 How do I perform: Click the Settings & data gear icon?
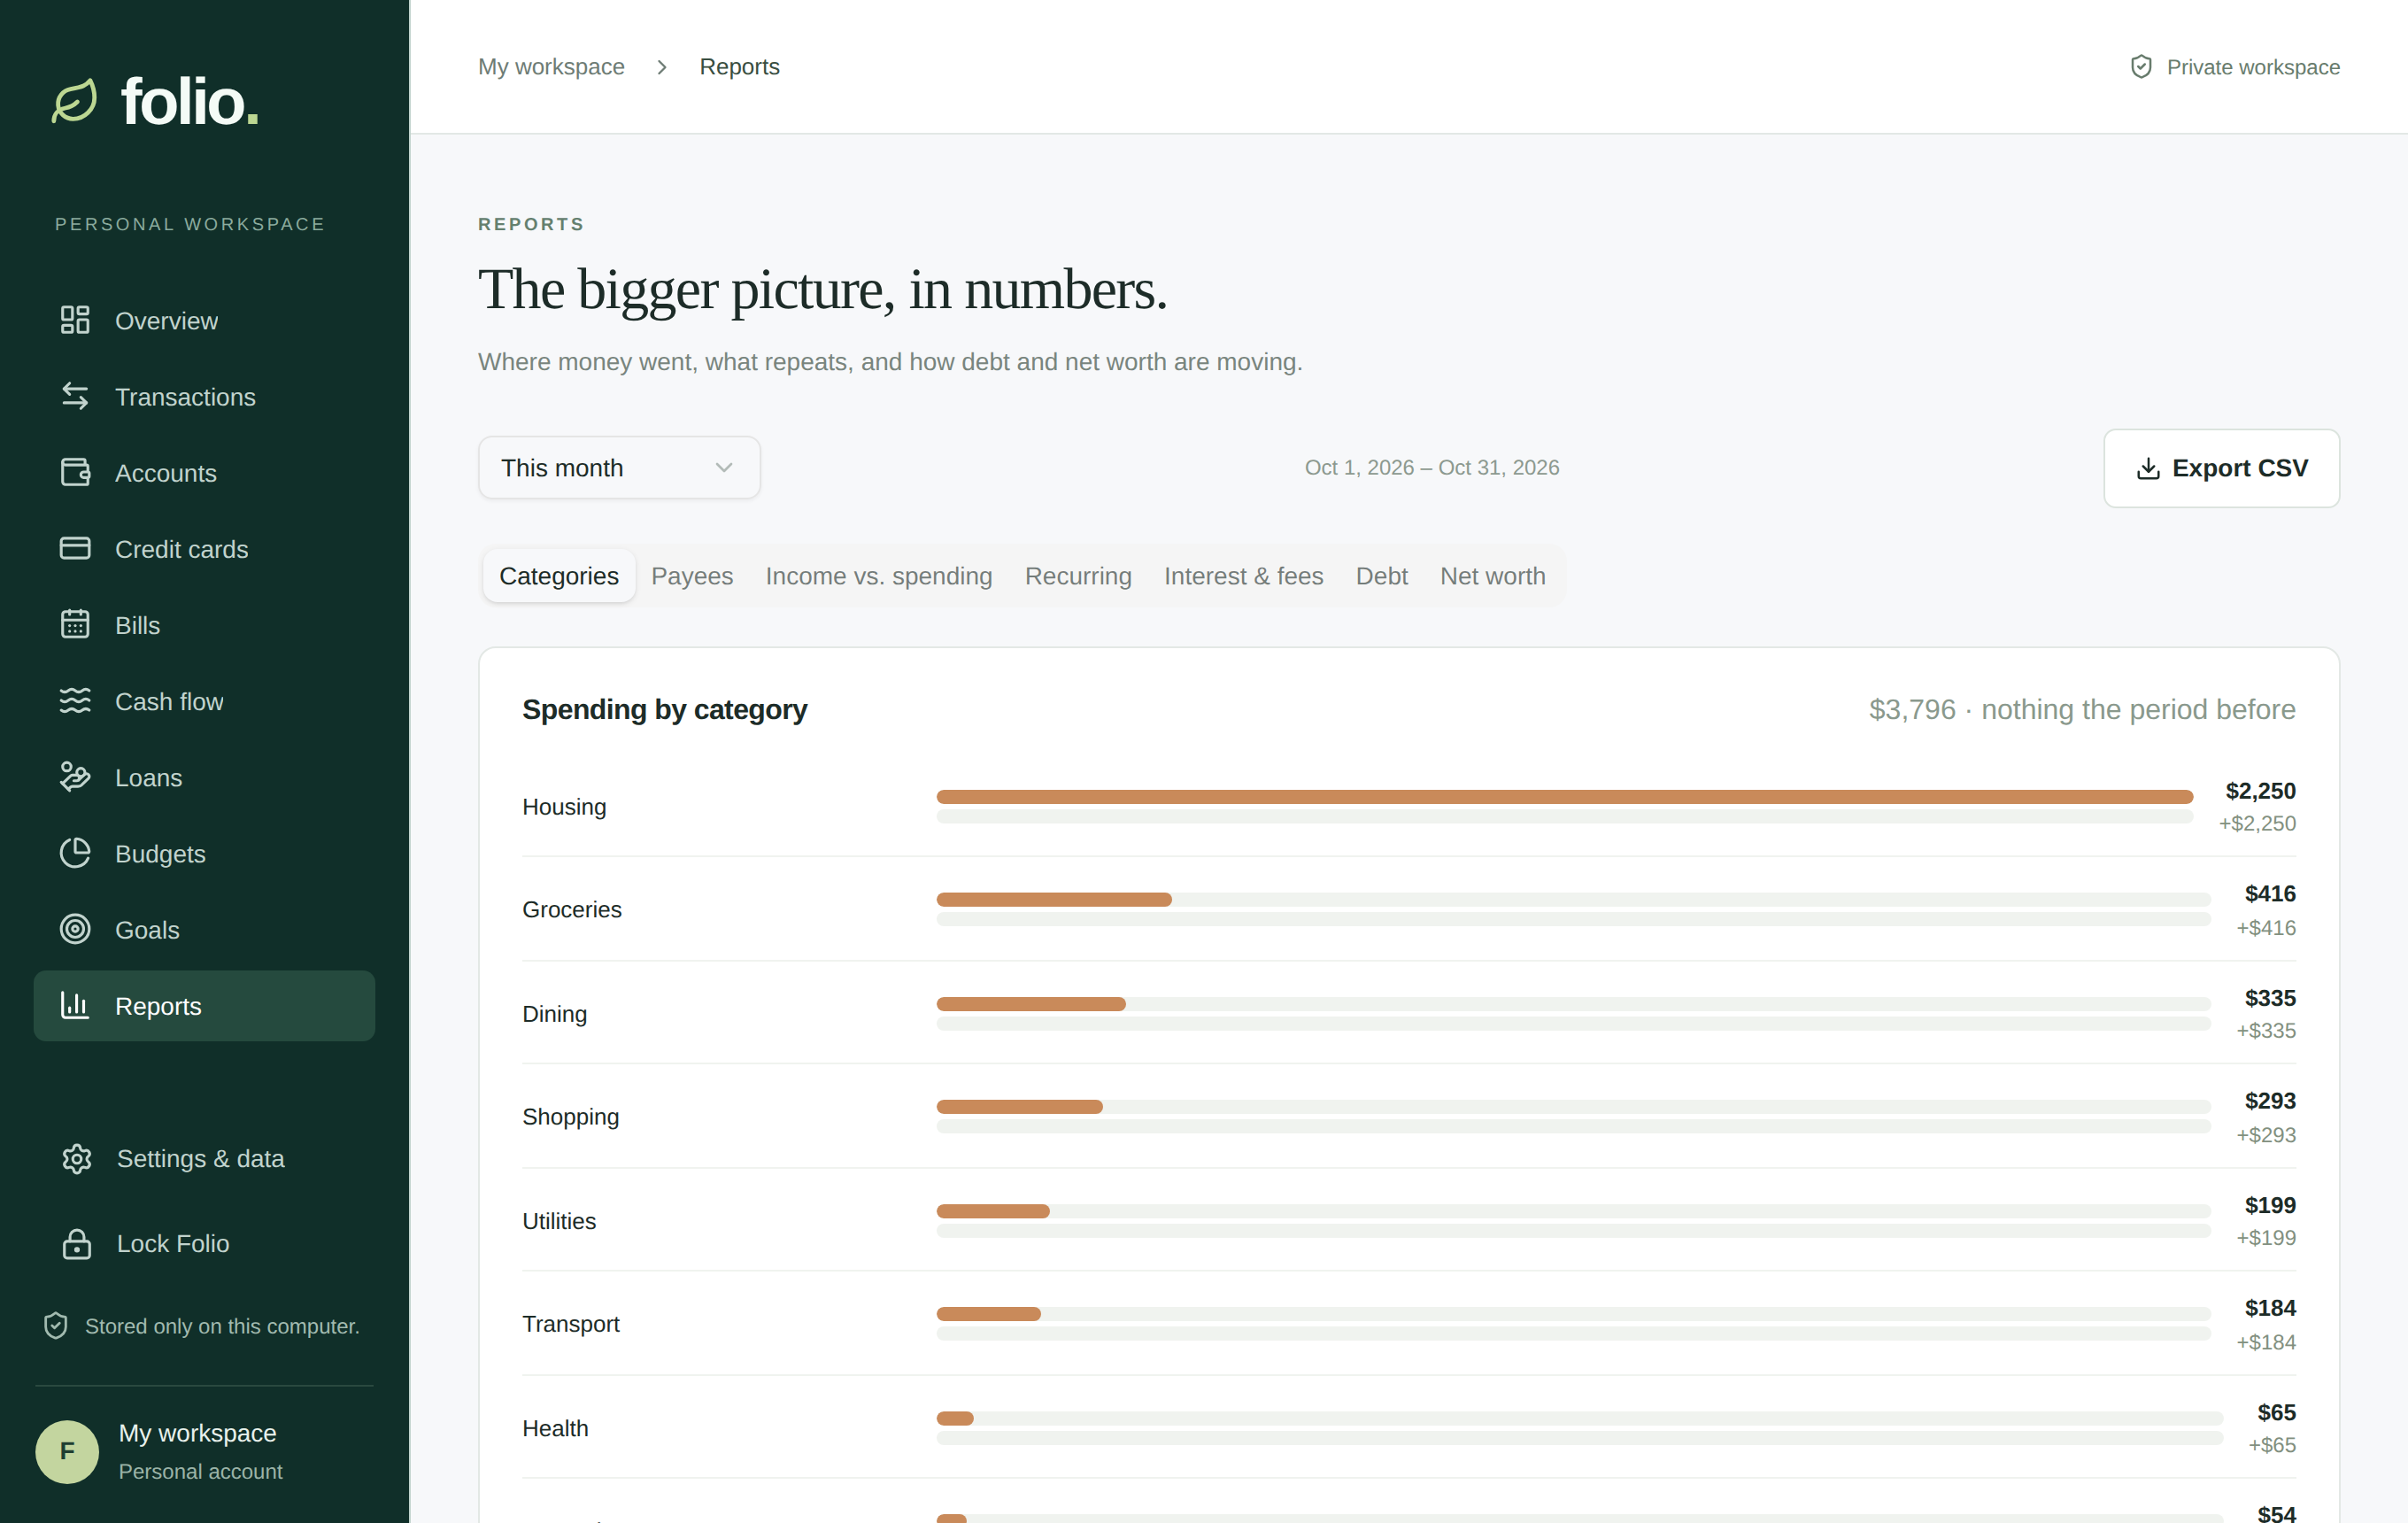pyautogui.click(x=77, y=1158)
